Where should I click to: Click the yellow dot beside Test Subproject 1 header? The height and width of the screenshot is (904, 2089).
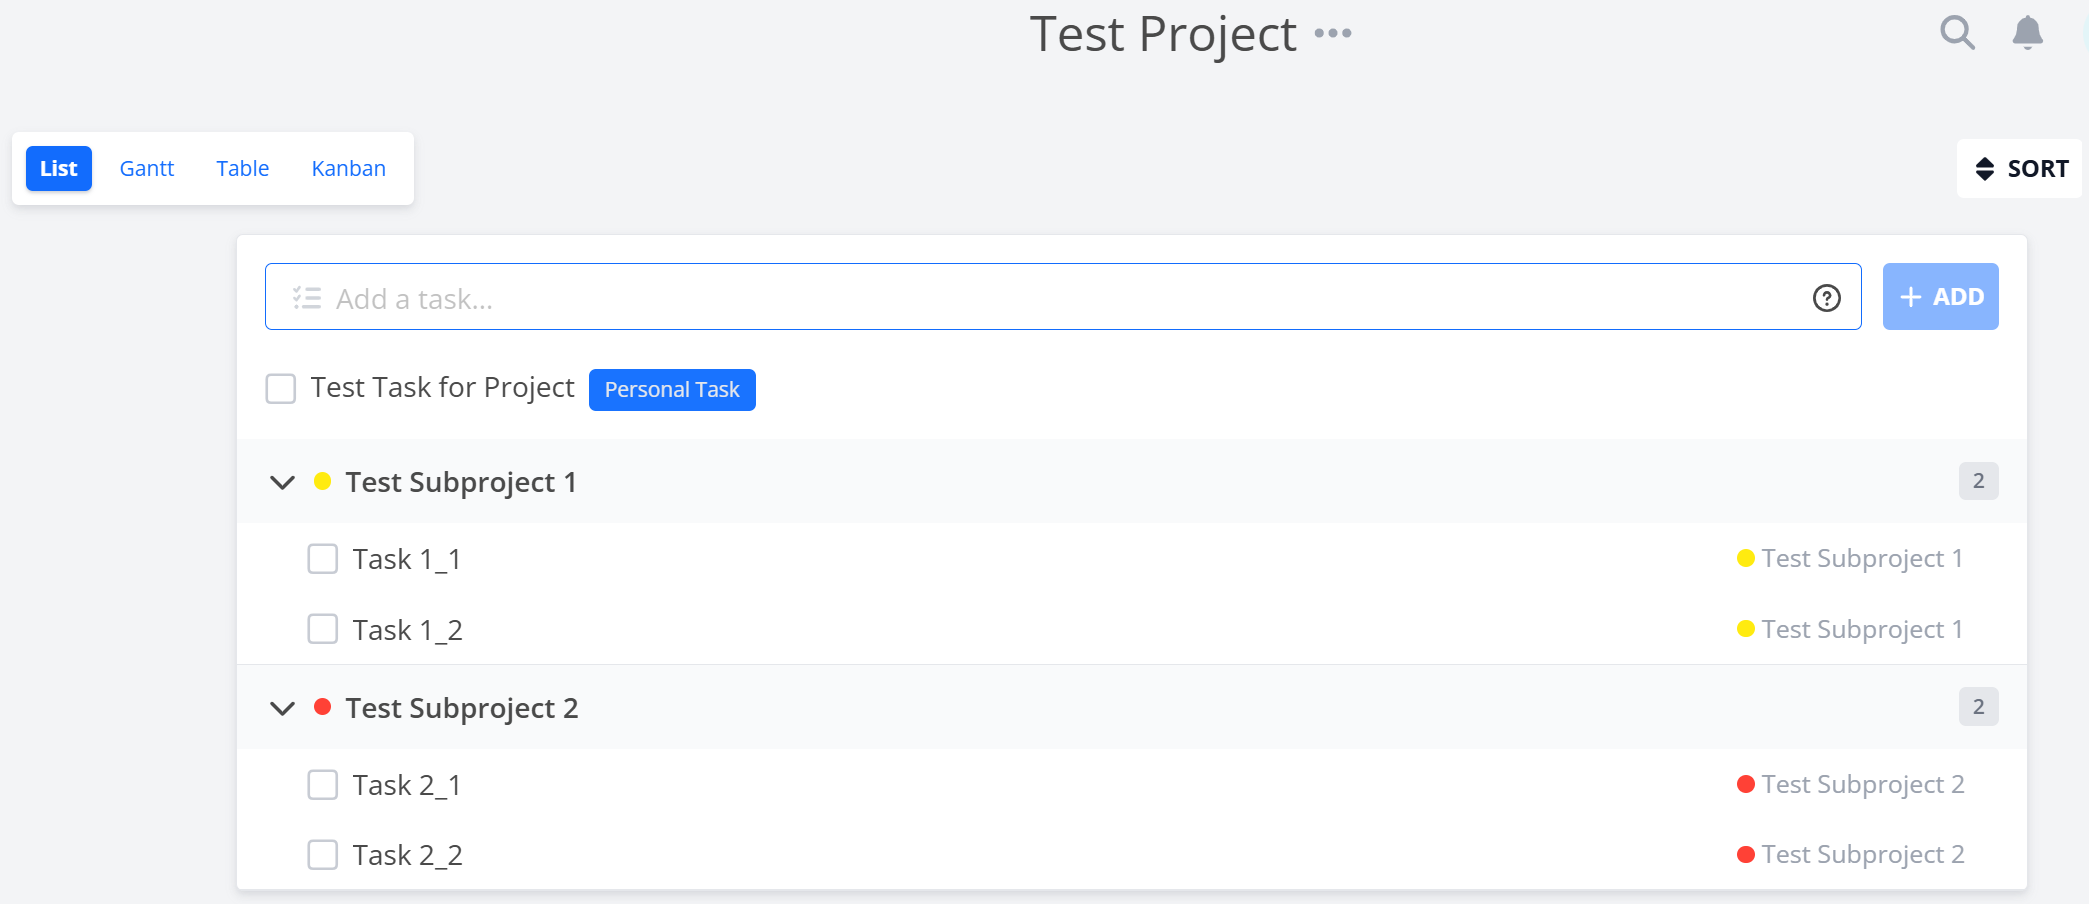[x=322, y=481]
